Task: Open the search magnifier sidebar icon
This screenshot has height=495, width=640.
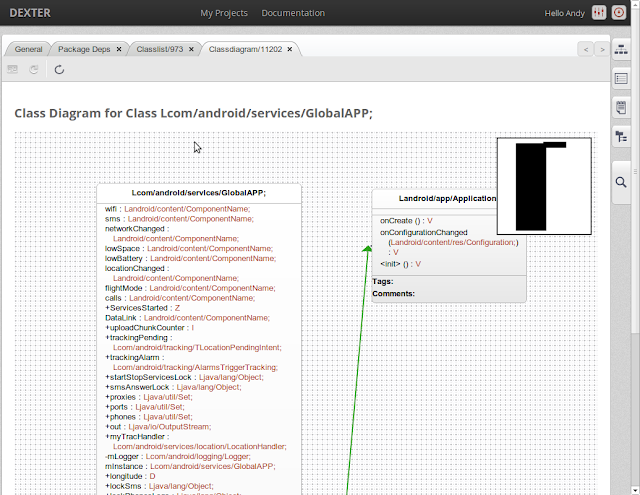Action: tap(621, 182)
